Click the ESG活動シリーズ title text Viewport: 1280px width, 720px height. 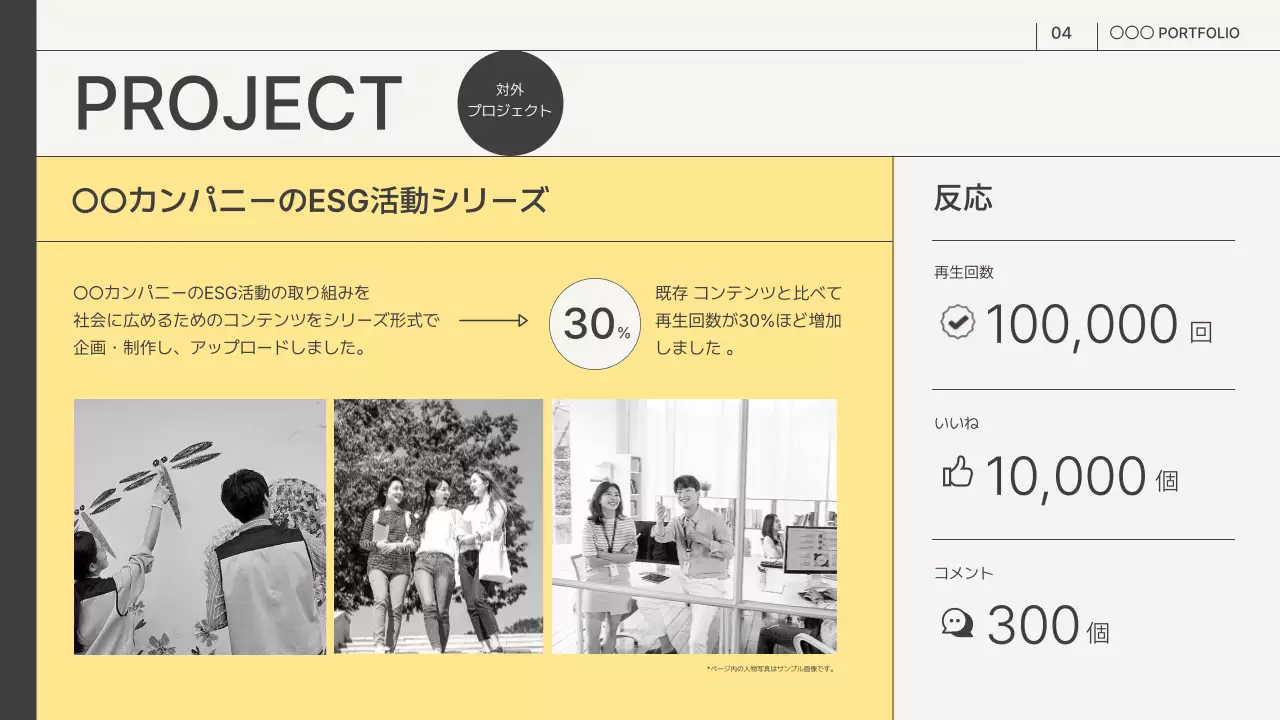pyautogui.click(x=310, y=200)
